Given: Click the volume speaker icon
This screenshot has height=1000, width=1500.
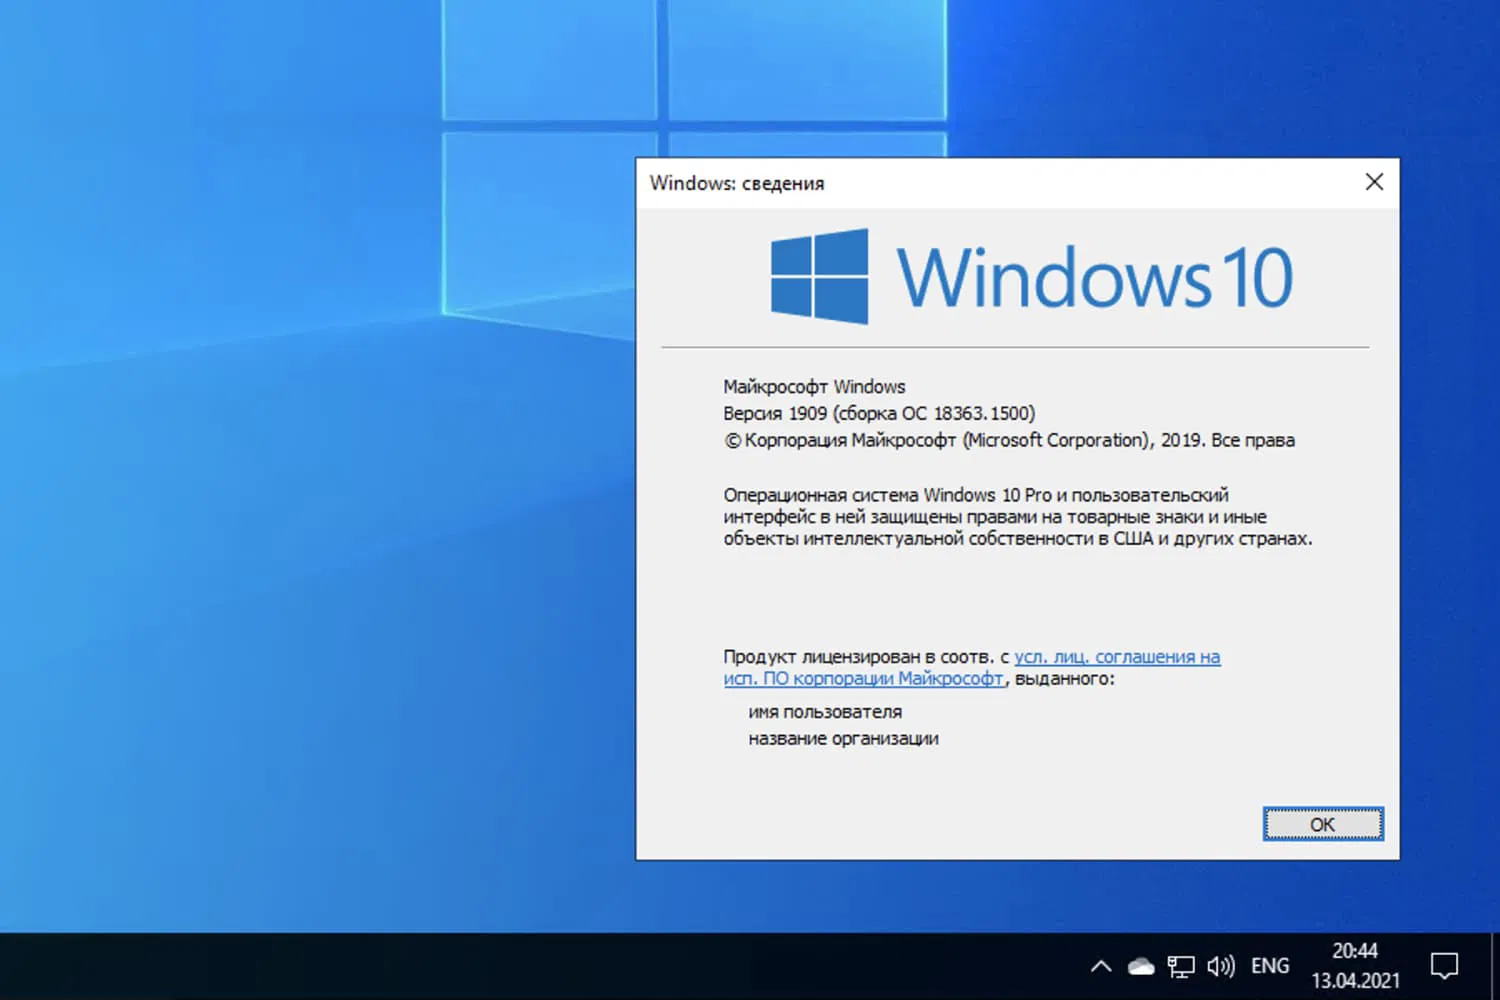Looking at the screenshot, I should [1221, 965].
